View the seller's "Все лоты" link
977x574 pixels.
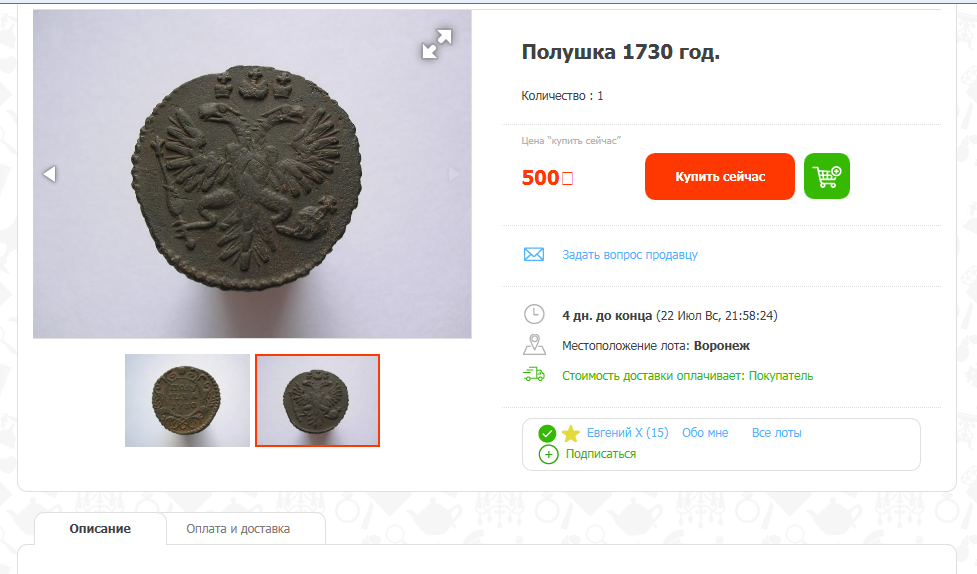pyautogui.click(x=777, y=433)
